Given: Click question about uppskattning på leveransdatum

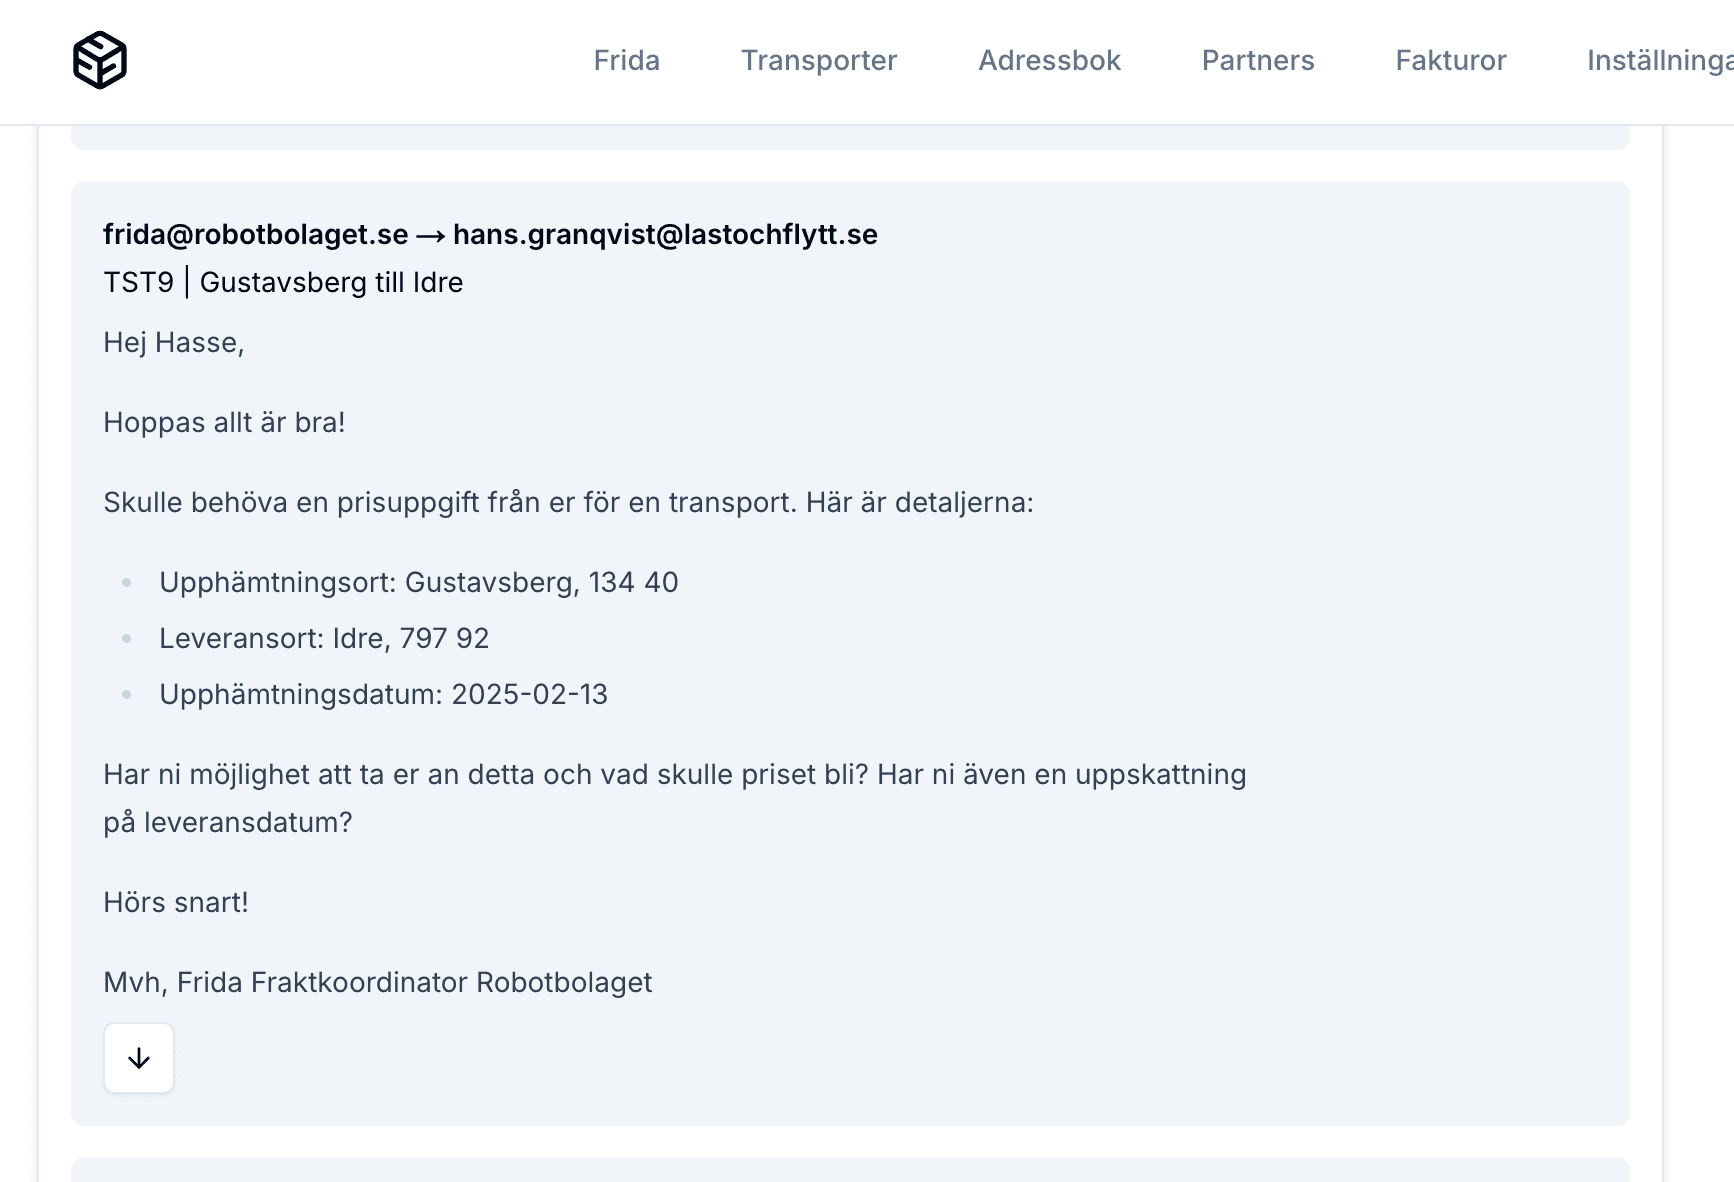Looking at the screenshot, I should click(x=675, y=798).
